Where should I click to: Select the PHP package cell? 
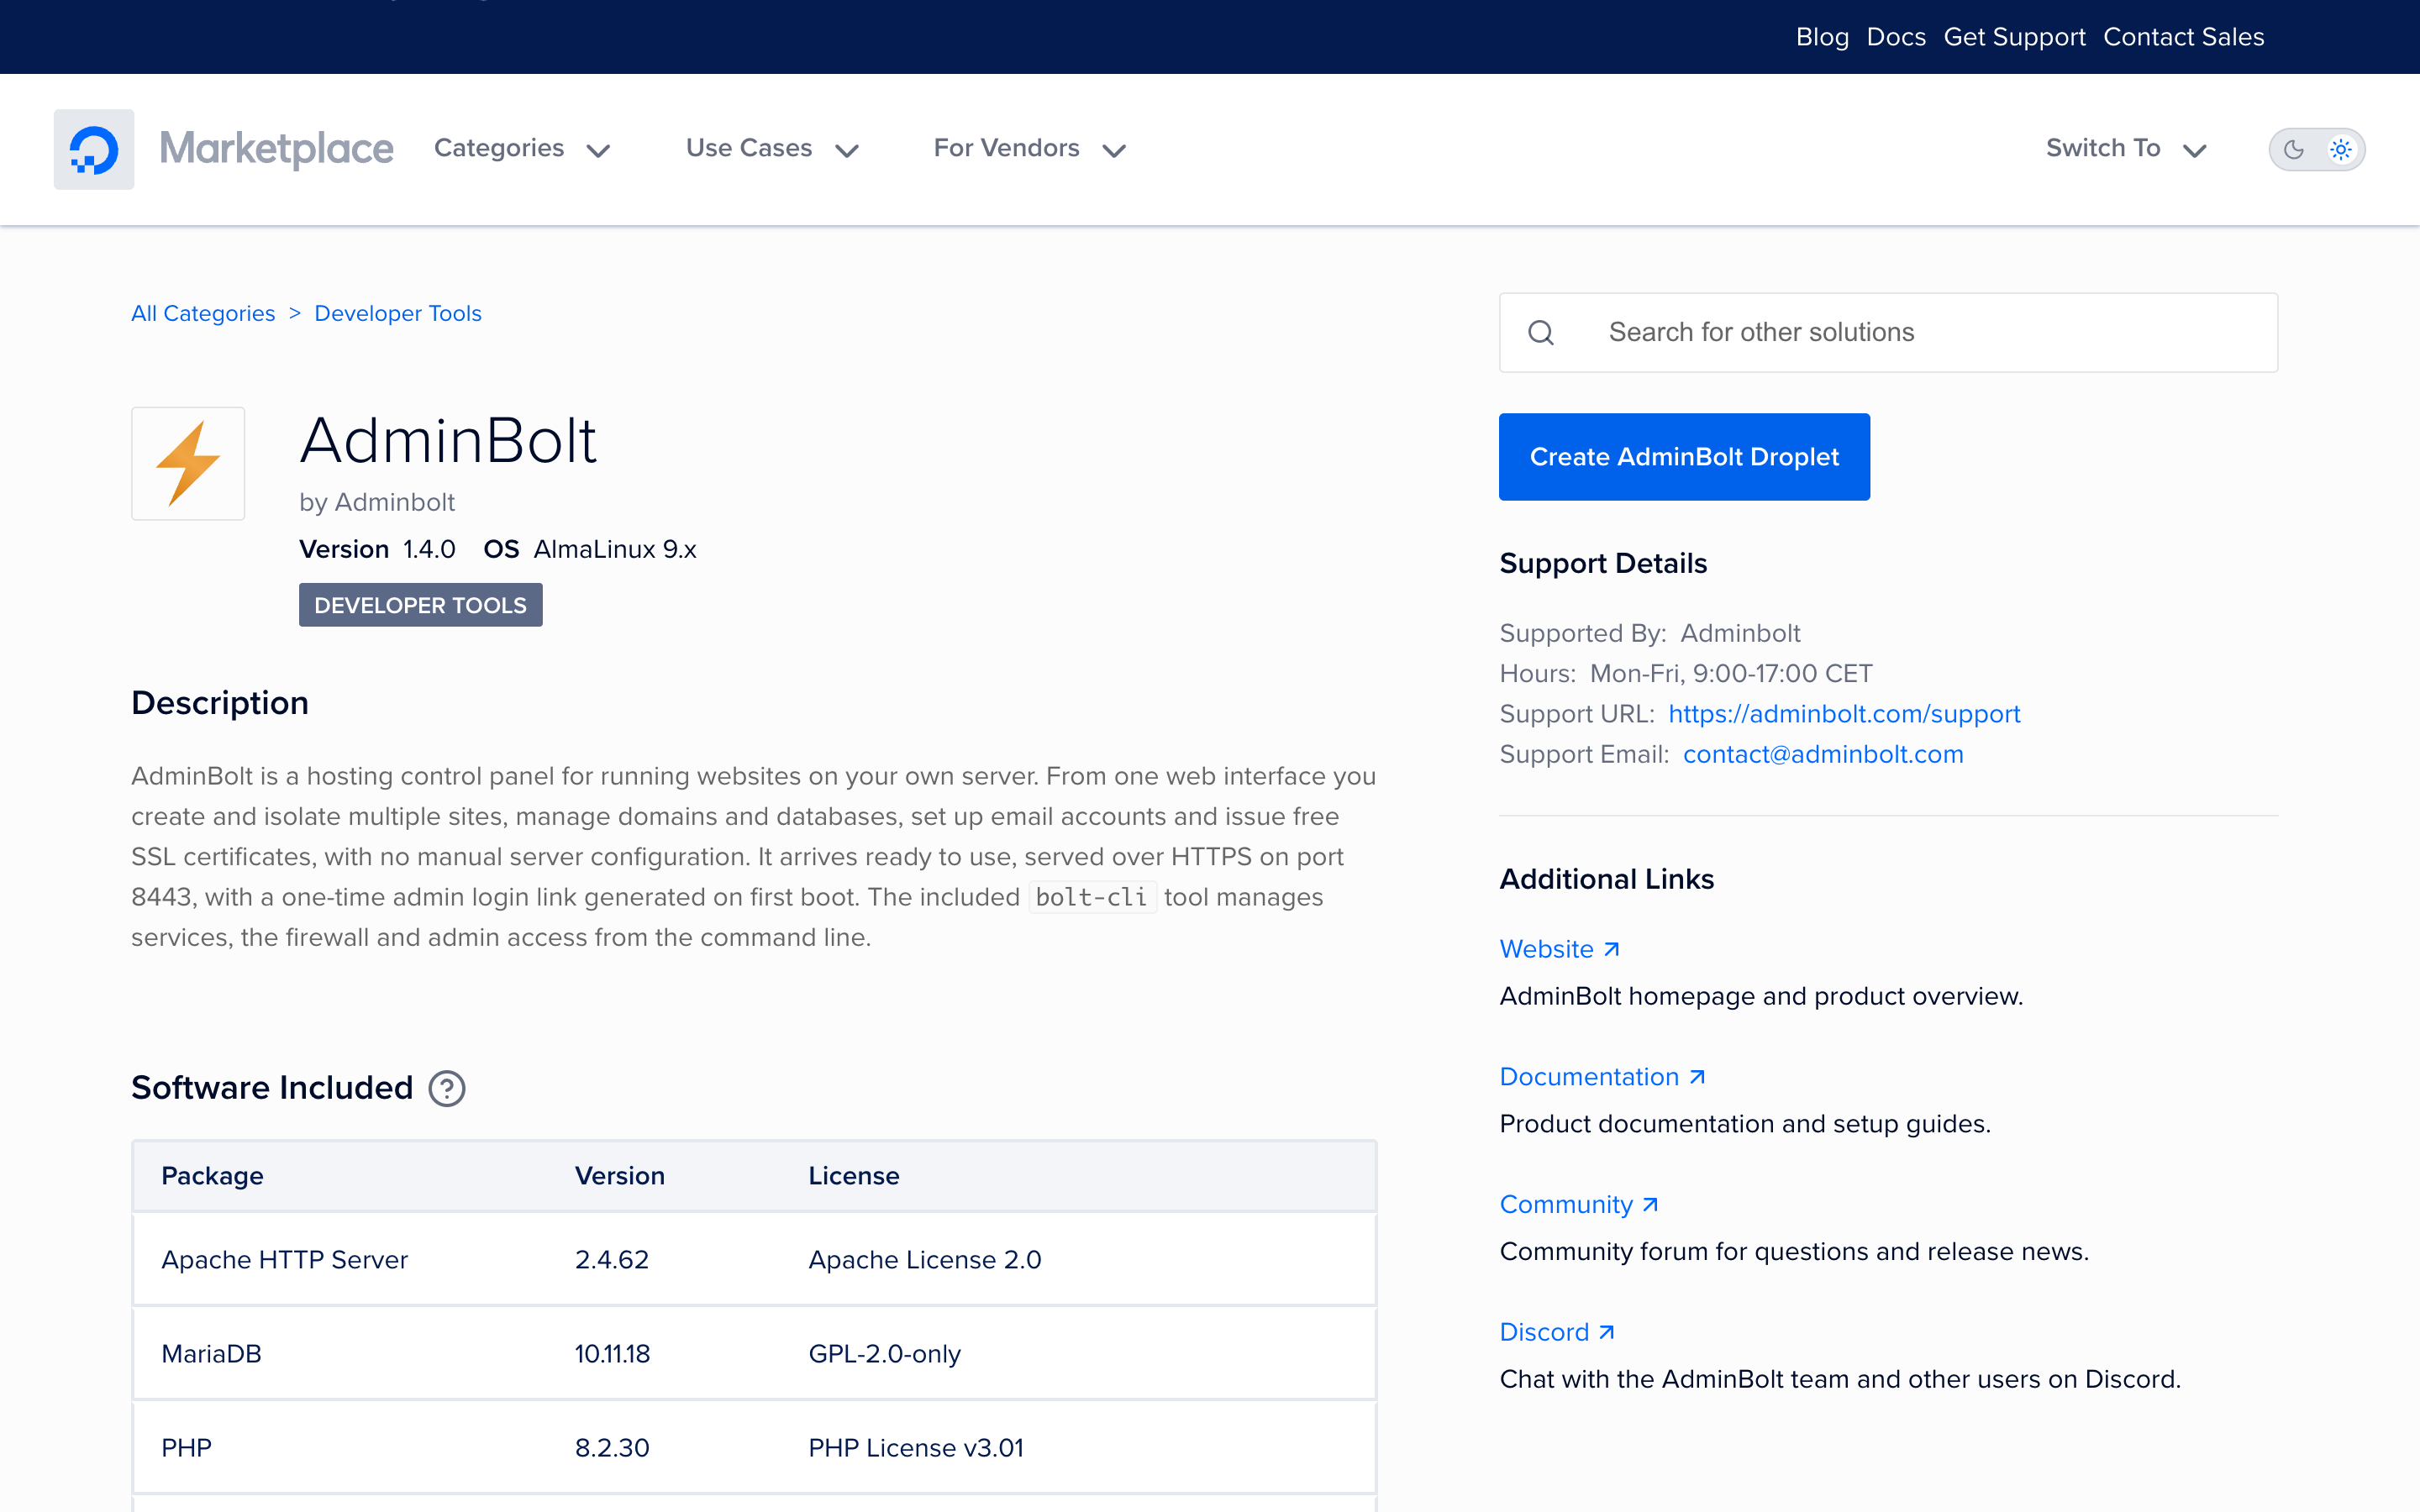187,1448
